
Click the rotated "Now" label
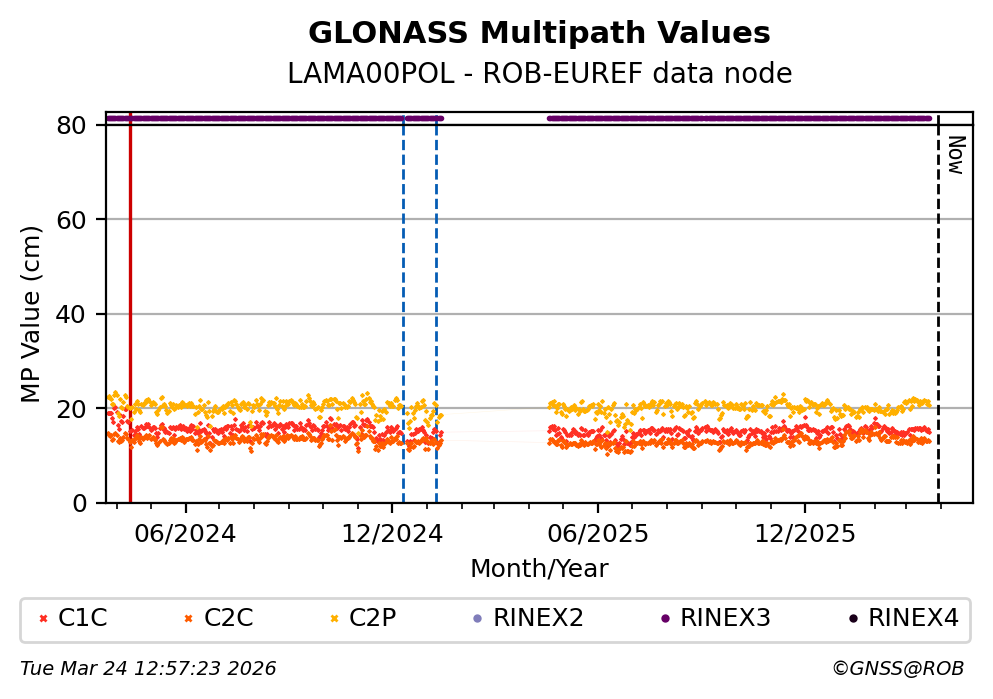click(955, 155)
